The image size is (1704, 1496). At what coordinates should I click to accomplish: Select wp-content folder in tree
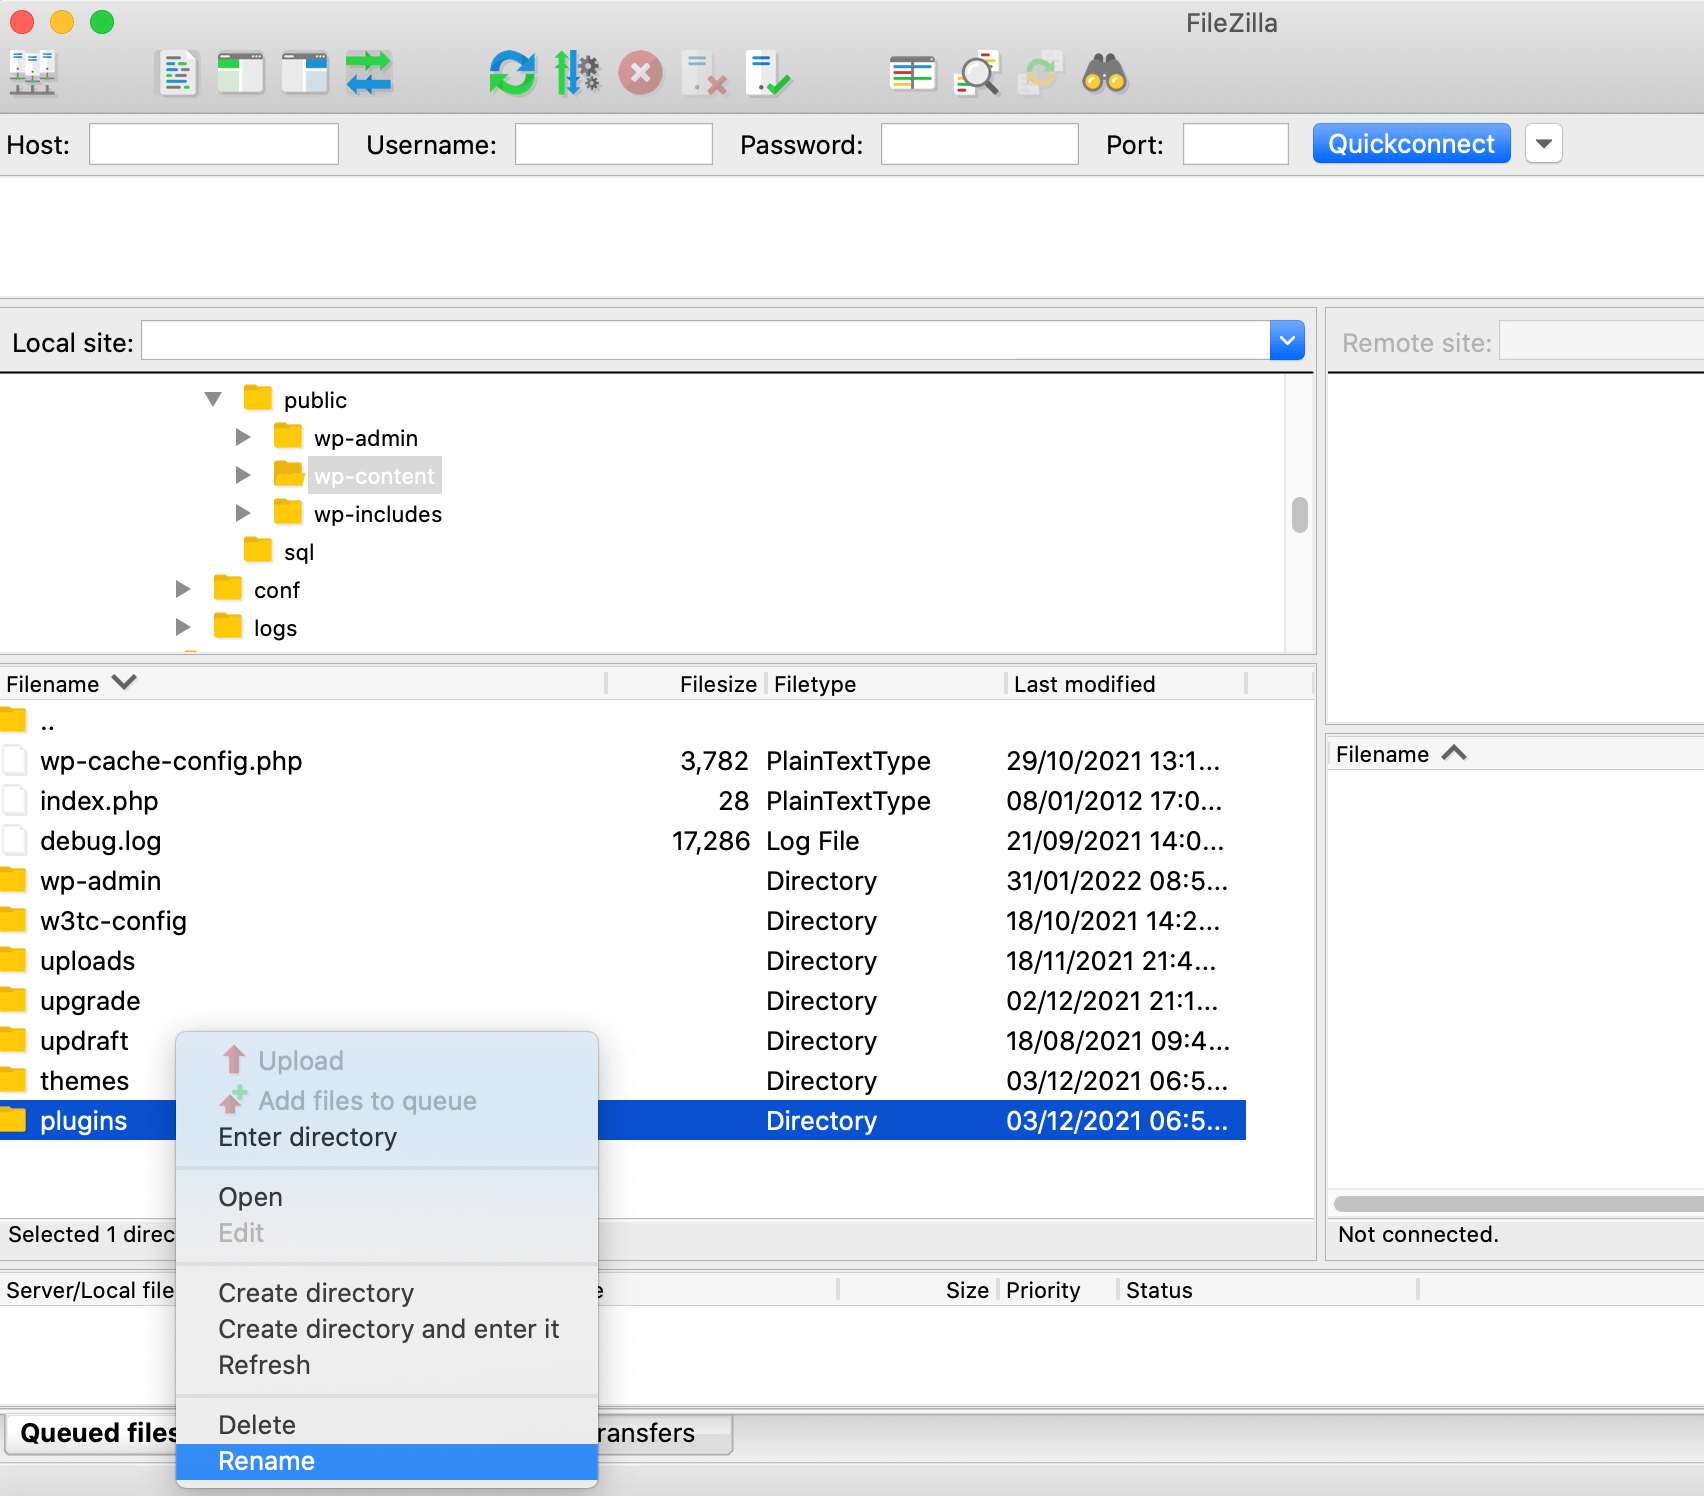point(374,476)
